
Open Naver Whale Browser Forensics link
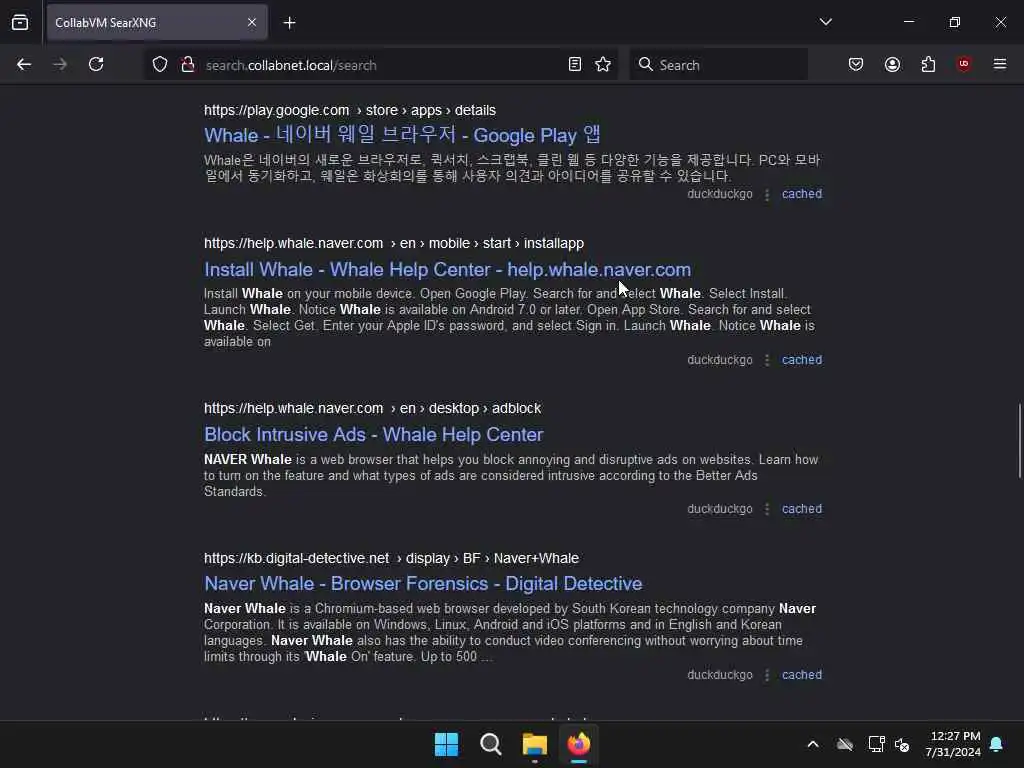pyautogui.click(x=423, y=584)
